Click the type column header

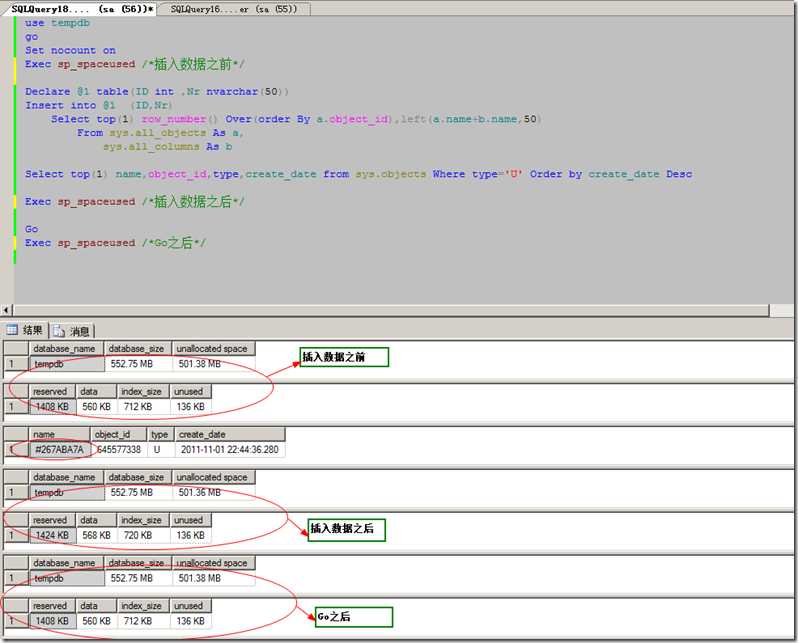coord(160,435)
